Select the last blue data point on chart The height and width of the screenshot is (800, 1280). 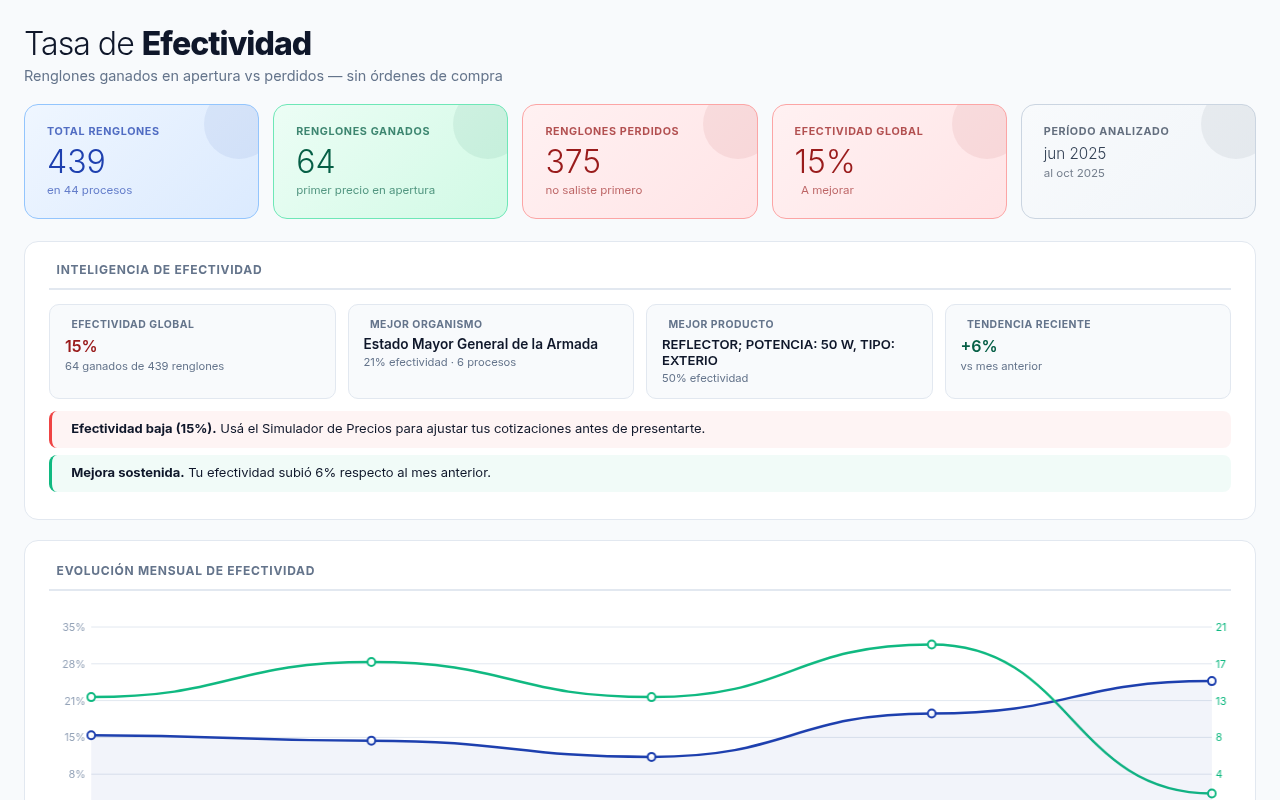coord(1211,681)
